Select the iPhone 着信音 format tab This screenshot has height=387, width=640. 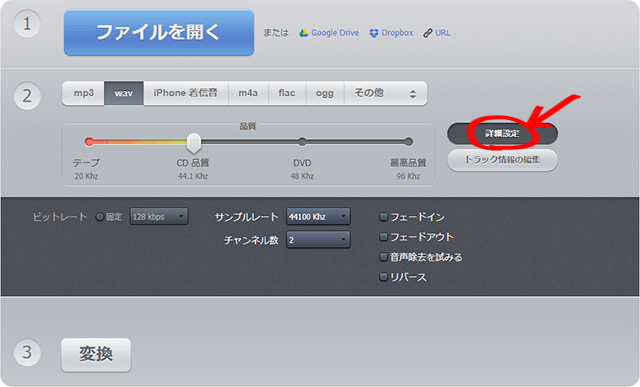coord(186,93)
